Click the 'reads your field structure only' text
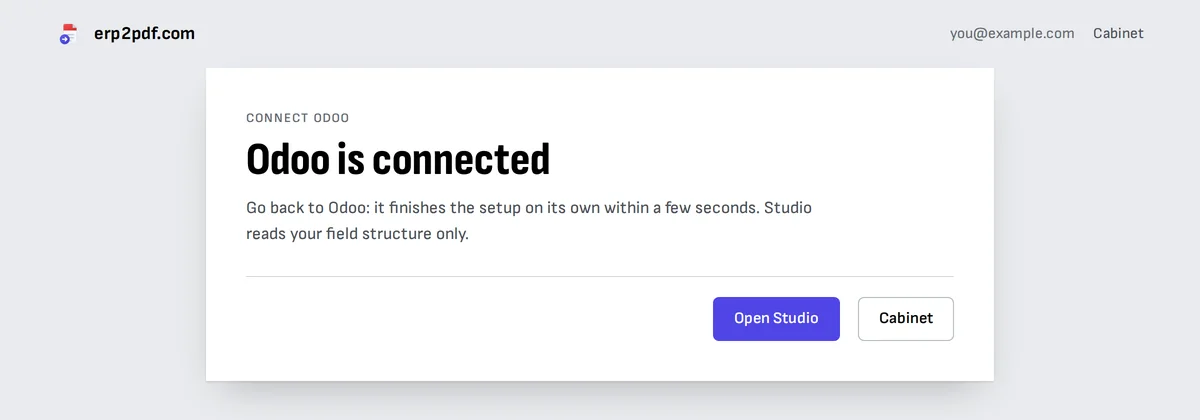This screenshot has height=420, width=1200. pos(357,235)
